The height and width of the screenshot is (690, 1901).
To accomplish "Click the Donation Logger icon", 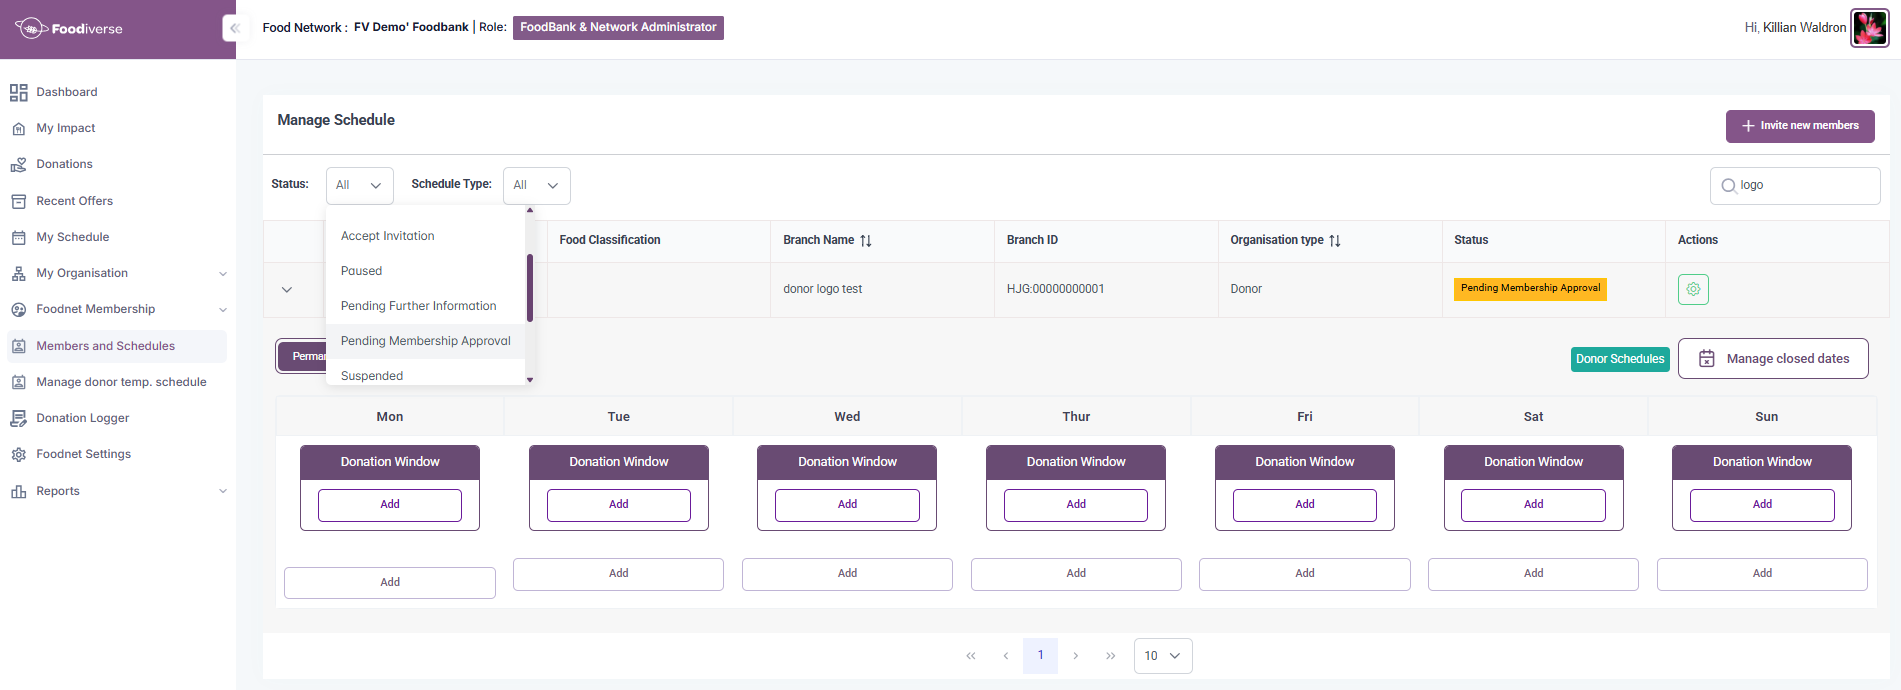I will [x=18, y=418].
